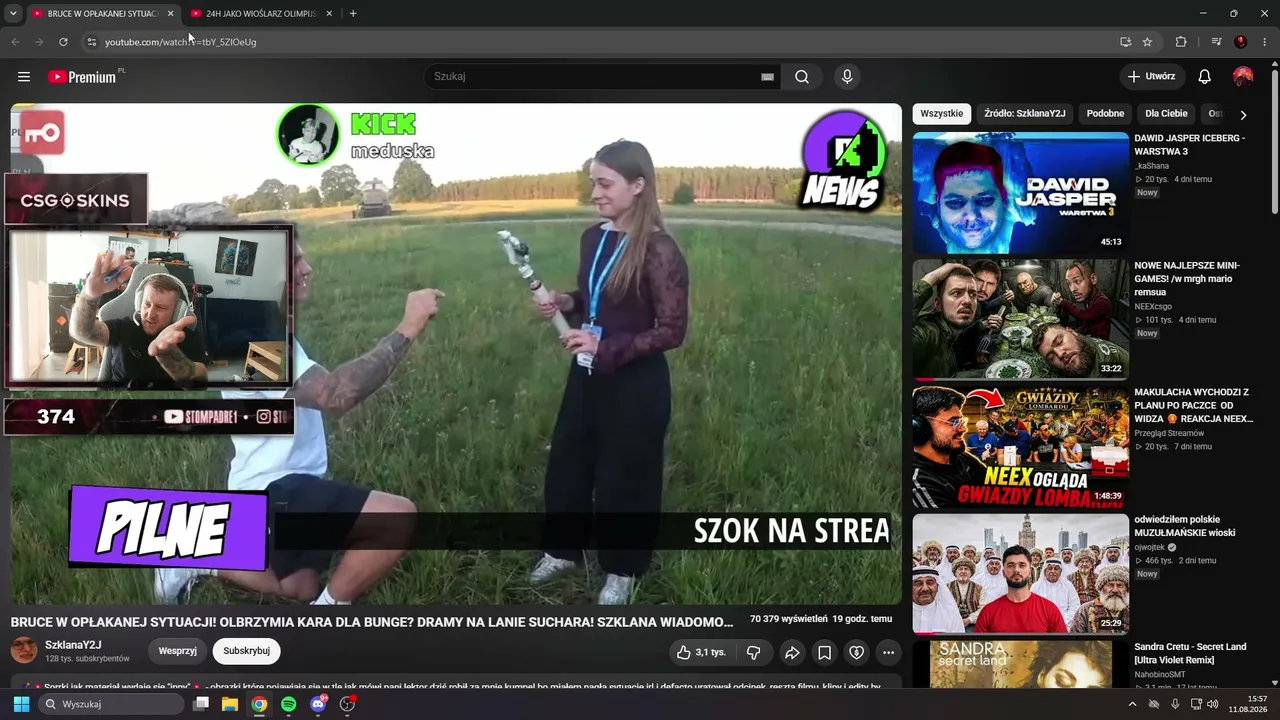Image resolution: width=1280 pixels, height=720 pixels.
Task: Click the Chrome address bar URL
Action: click(x=181, y=42)
